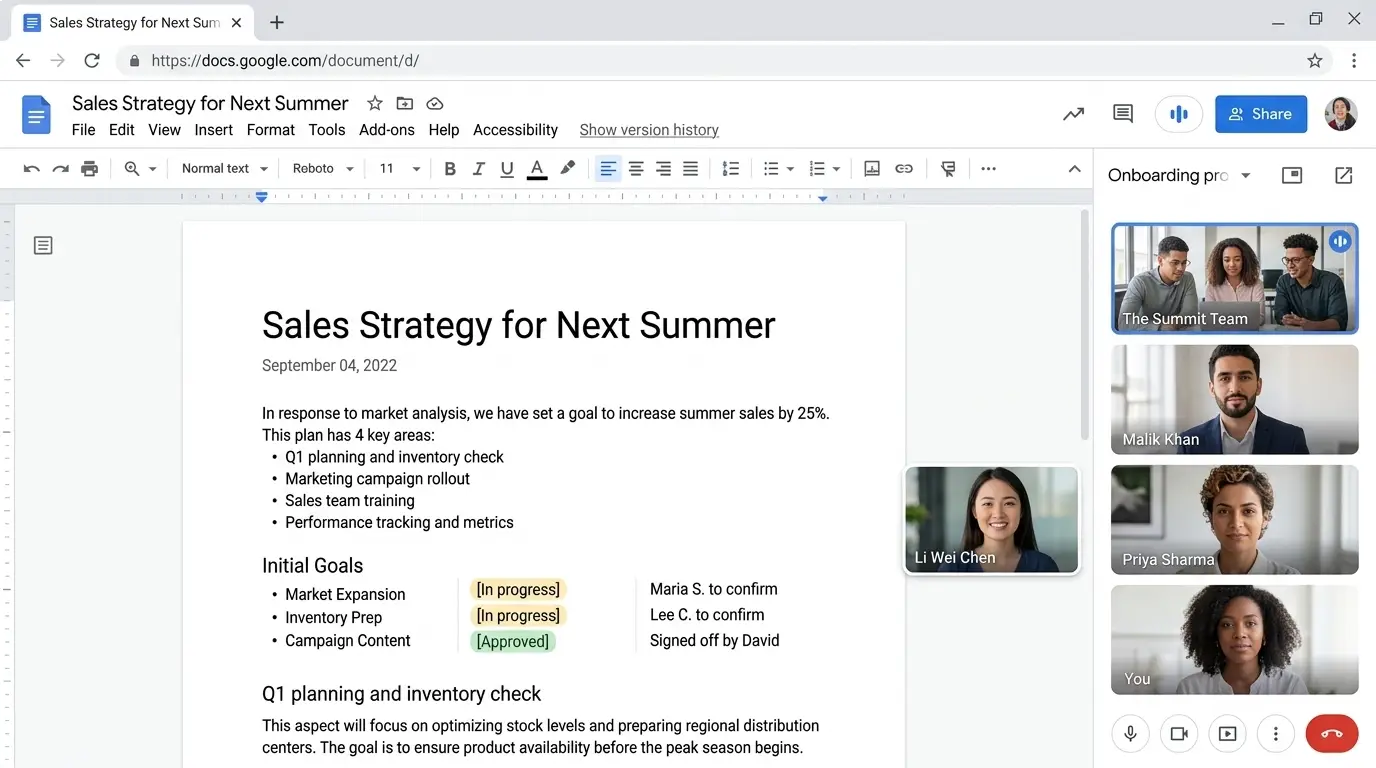The width and height of the screenshot is (1376, 768).
Task: Present screen in the meeting
Action: click(1227, 734)
